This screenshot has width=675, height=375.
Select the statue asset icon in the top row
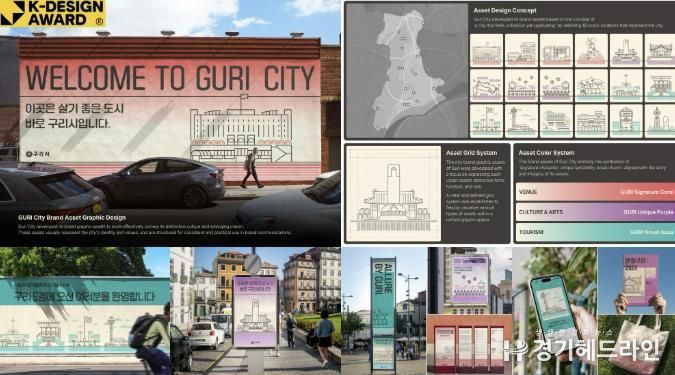point(591,50)
